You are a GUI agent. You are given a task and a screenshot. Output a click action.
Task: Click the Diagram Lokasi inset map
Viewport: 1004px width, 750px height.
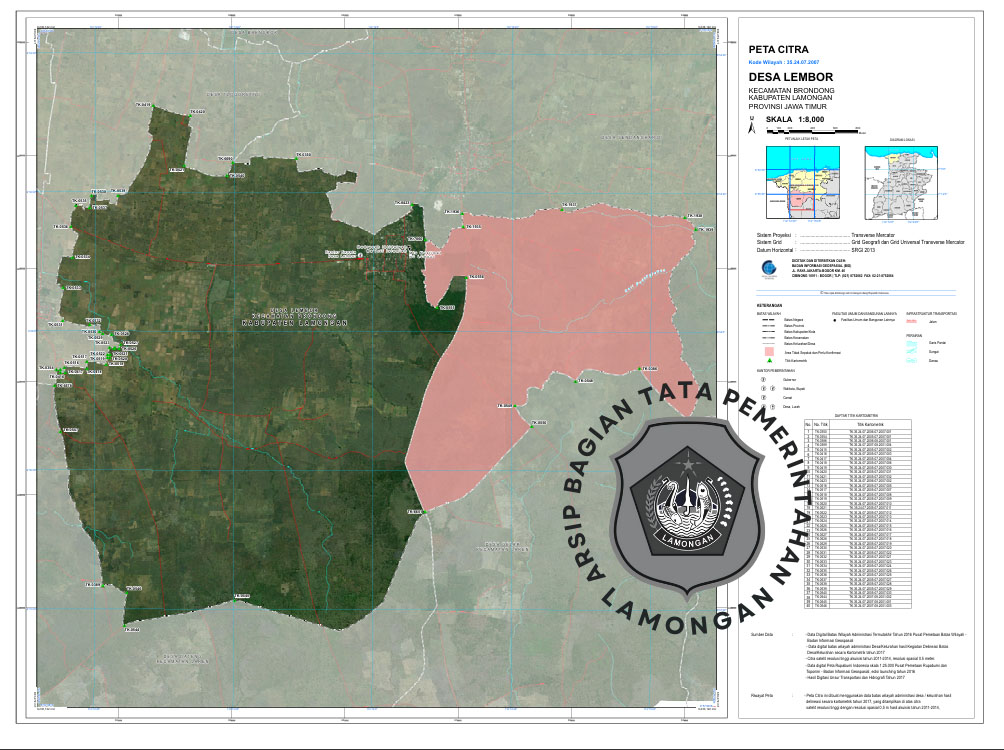tap(903, 185)
